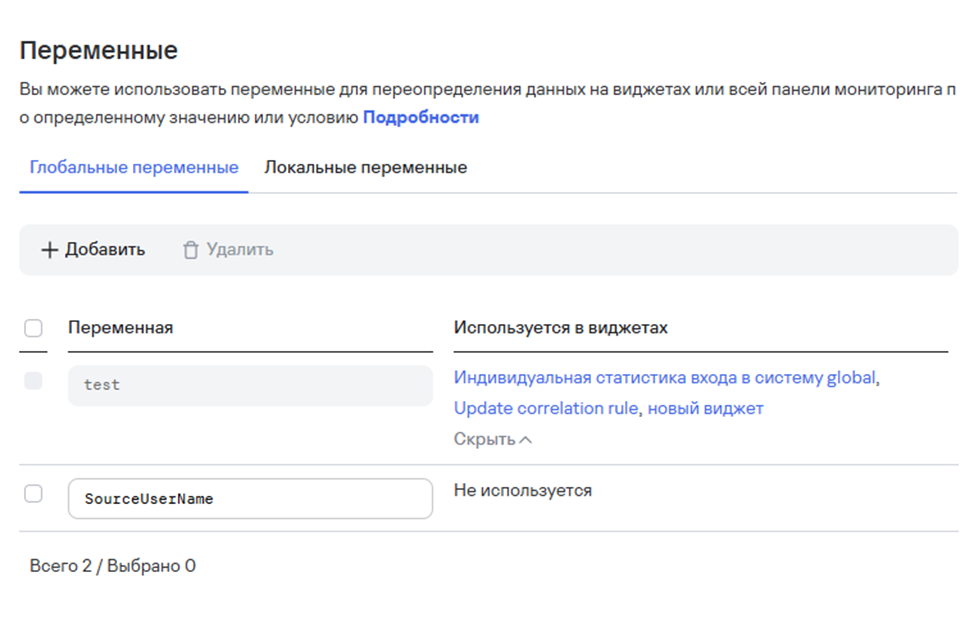Open the Update correlation rule widget link

(545, 408)
